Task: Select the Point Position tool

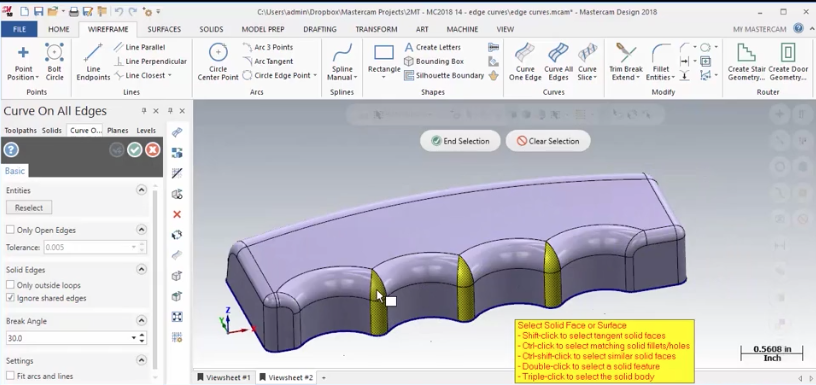Action: click(23, 62)
